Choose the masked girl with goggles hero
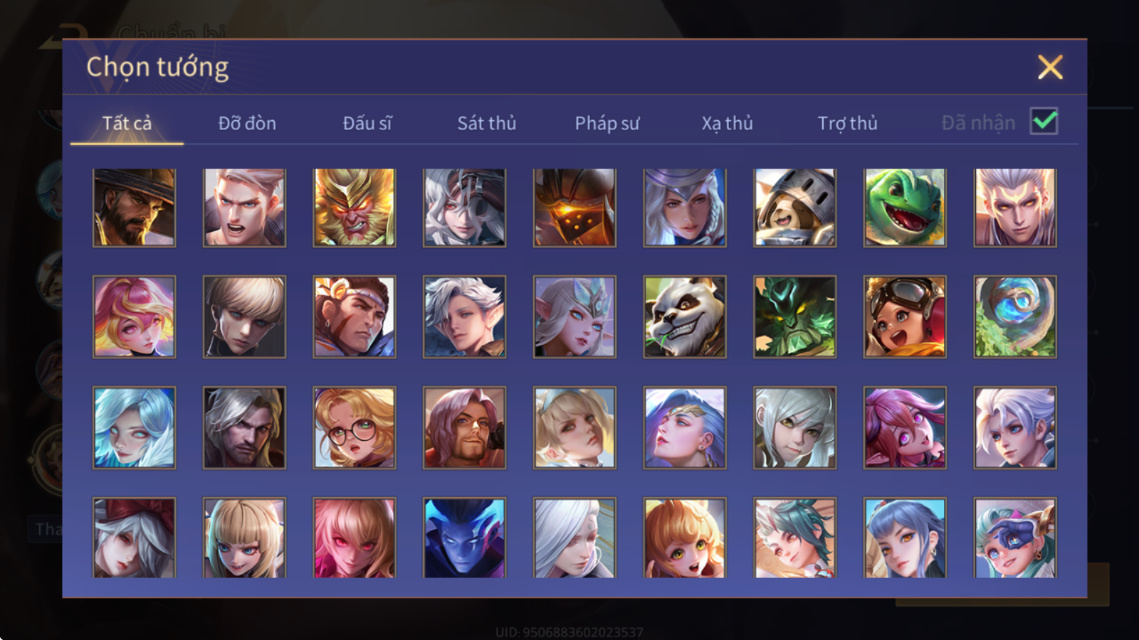 coord(1015,538)
